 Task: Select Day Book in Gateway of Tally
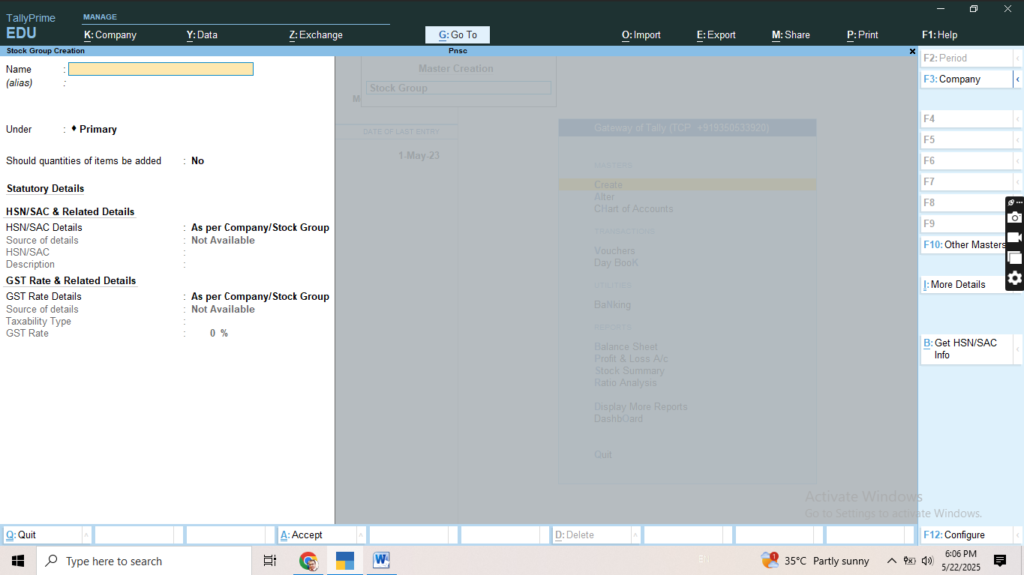[x=616, y=263]
